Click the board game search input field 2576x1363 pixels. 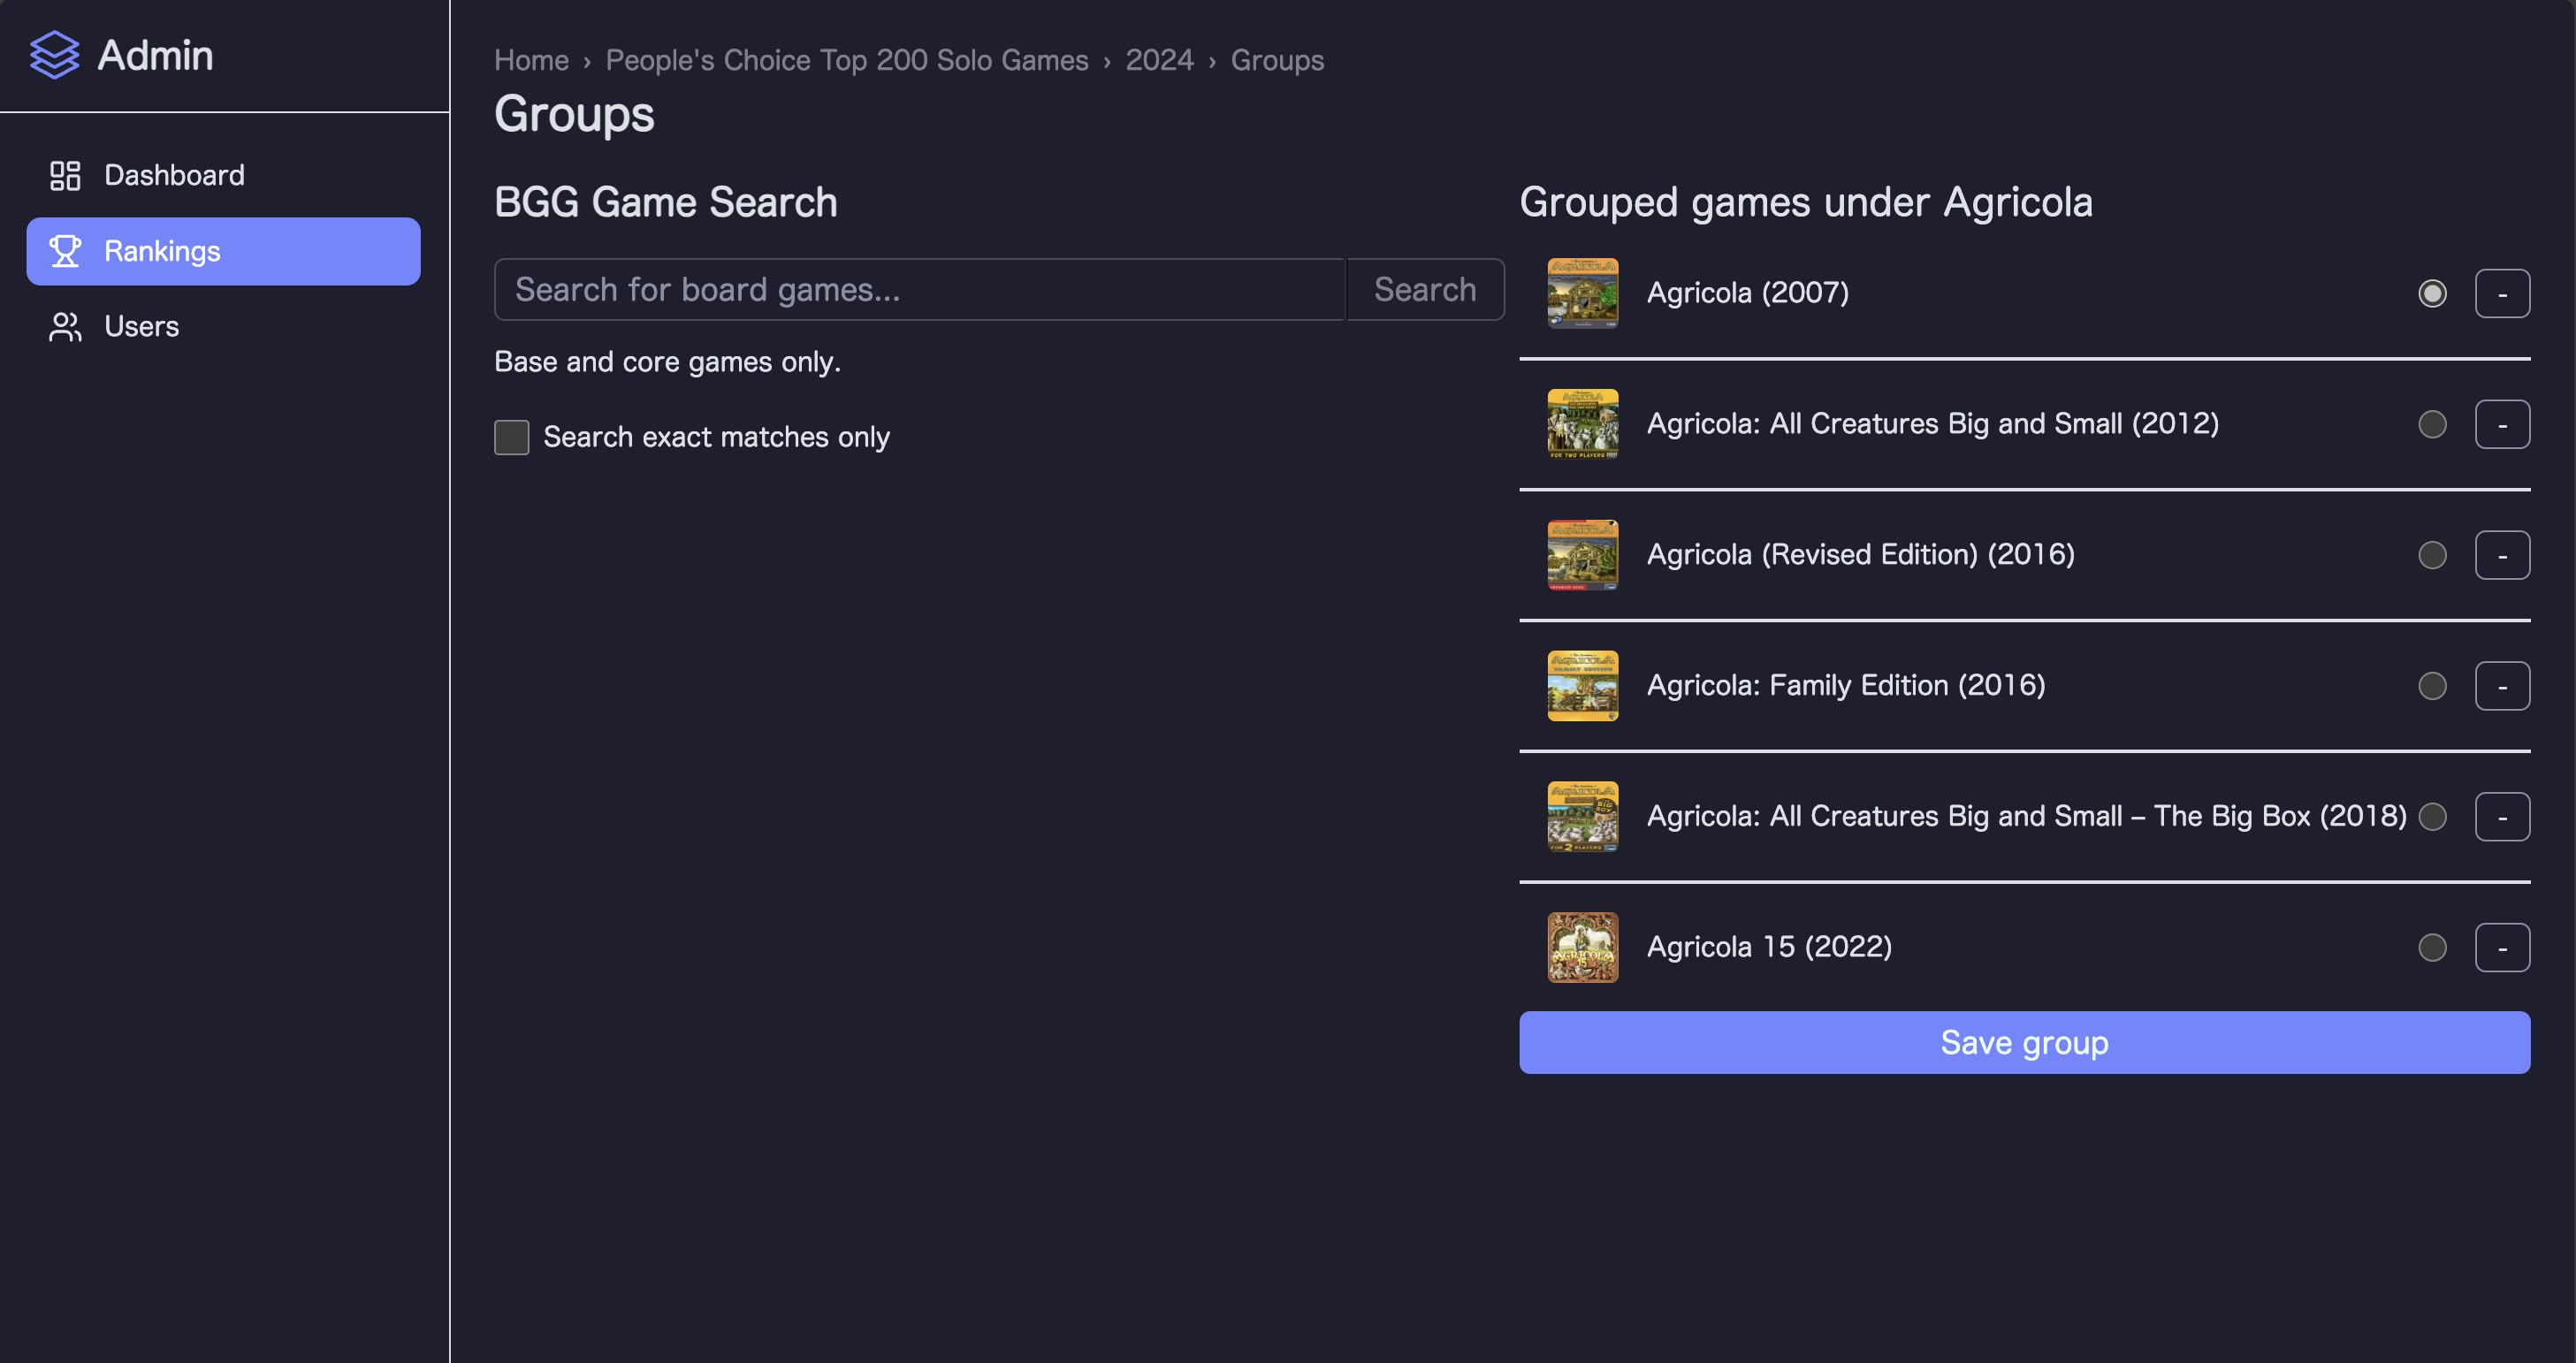[x=919, y=289]
